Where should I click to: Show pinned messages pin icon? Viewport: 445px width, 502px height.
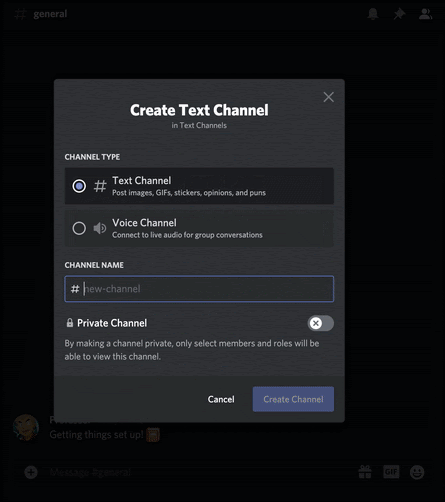click(x=399, y=14)
